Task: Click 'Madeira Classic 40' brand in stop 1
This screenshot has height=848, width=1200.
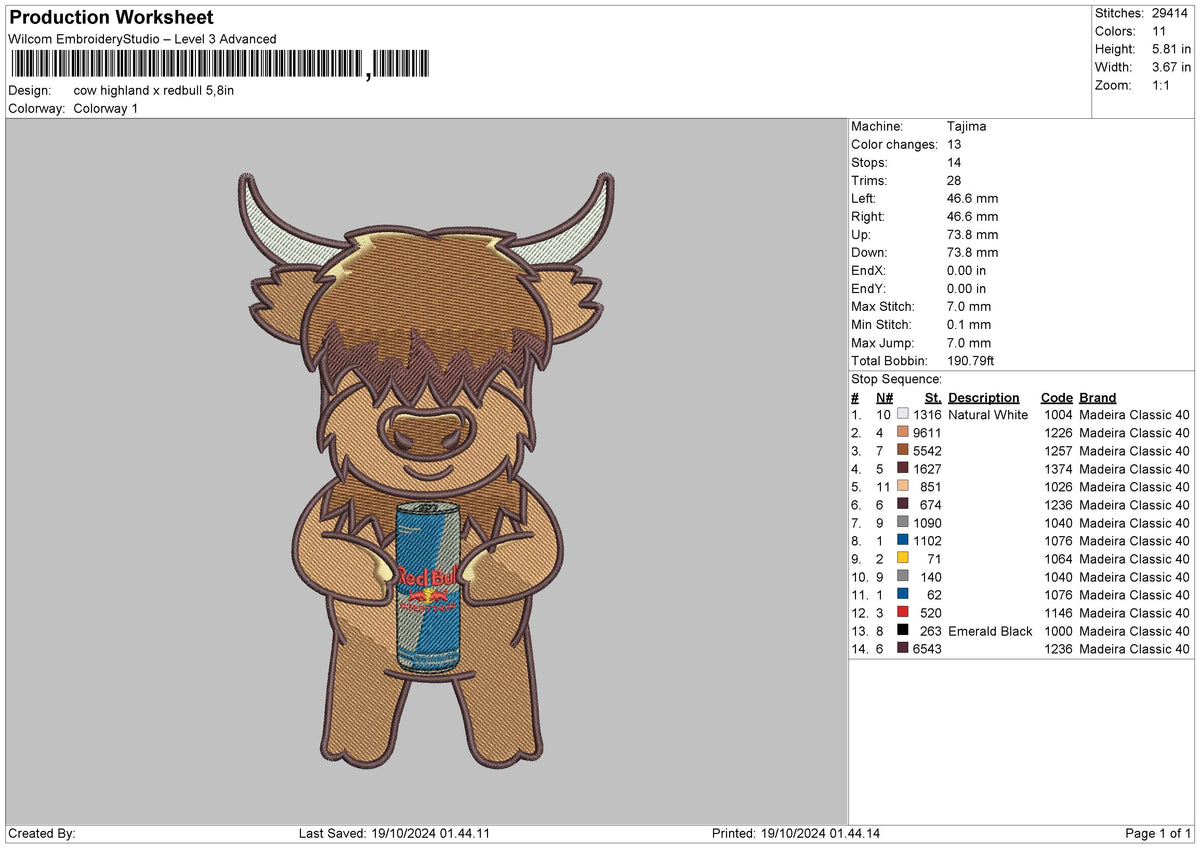Action: (x=1135, y=415)
